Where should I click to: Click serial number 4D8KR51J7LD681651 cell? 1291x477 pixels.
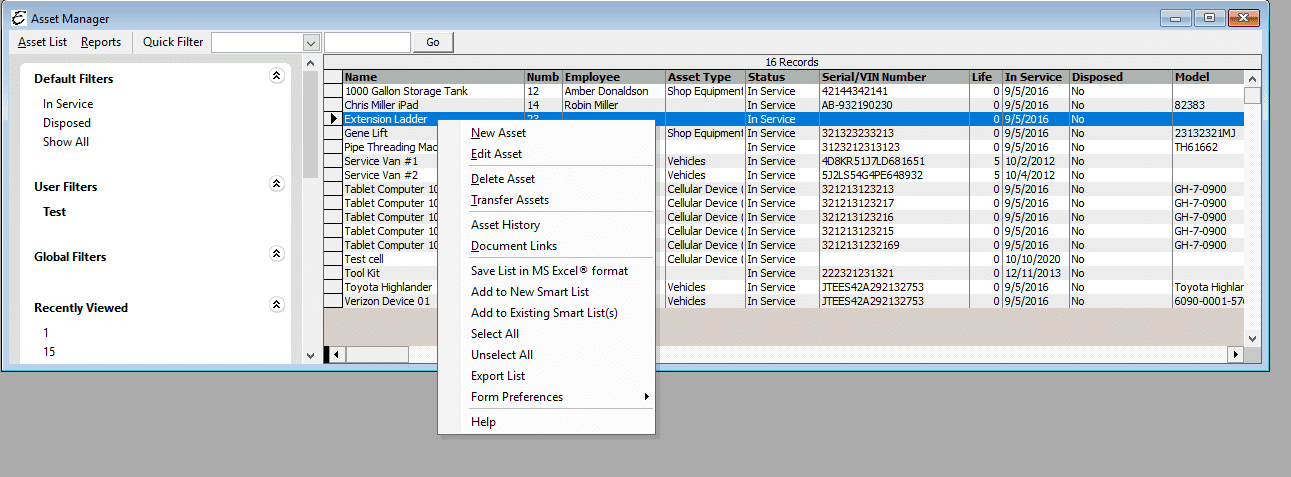pyautogui.click(x=894, y=161)
